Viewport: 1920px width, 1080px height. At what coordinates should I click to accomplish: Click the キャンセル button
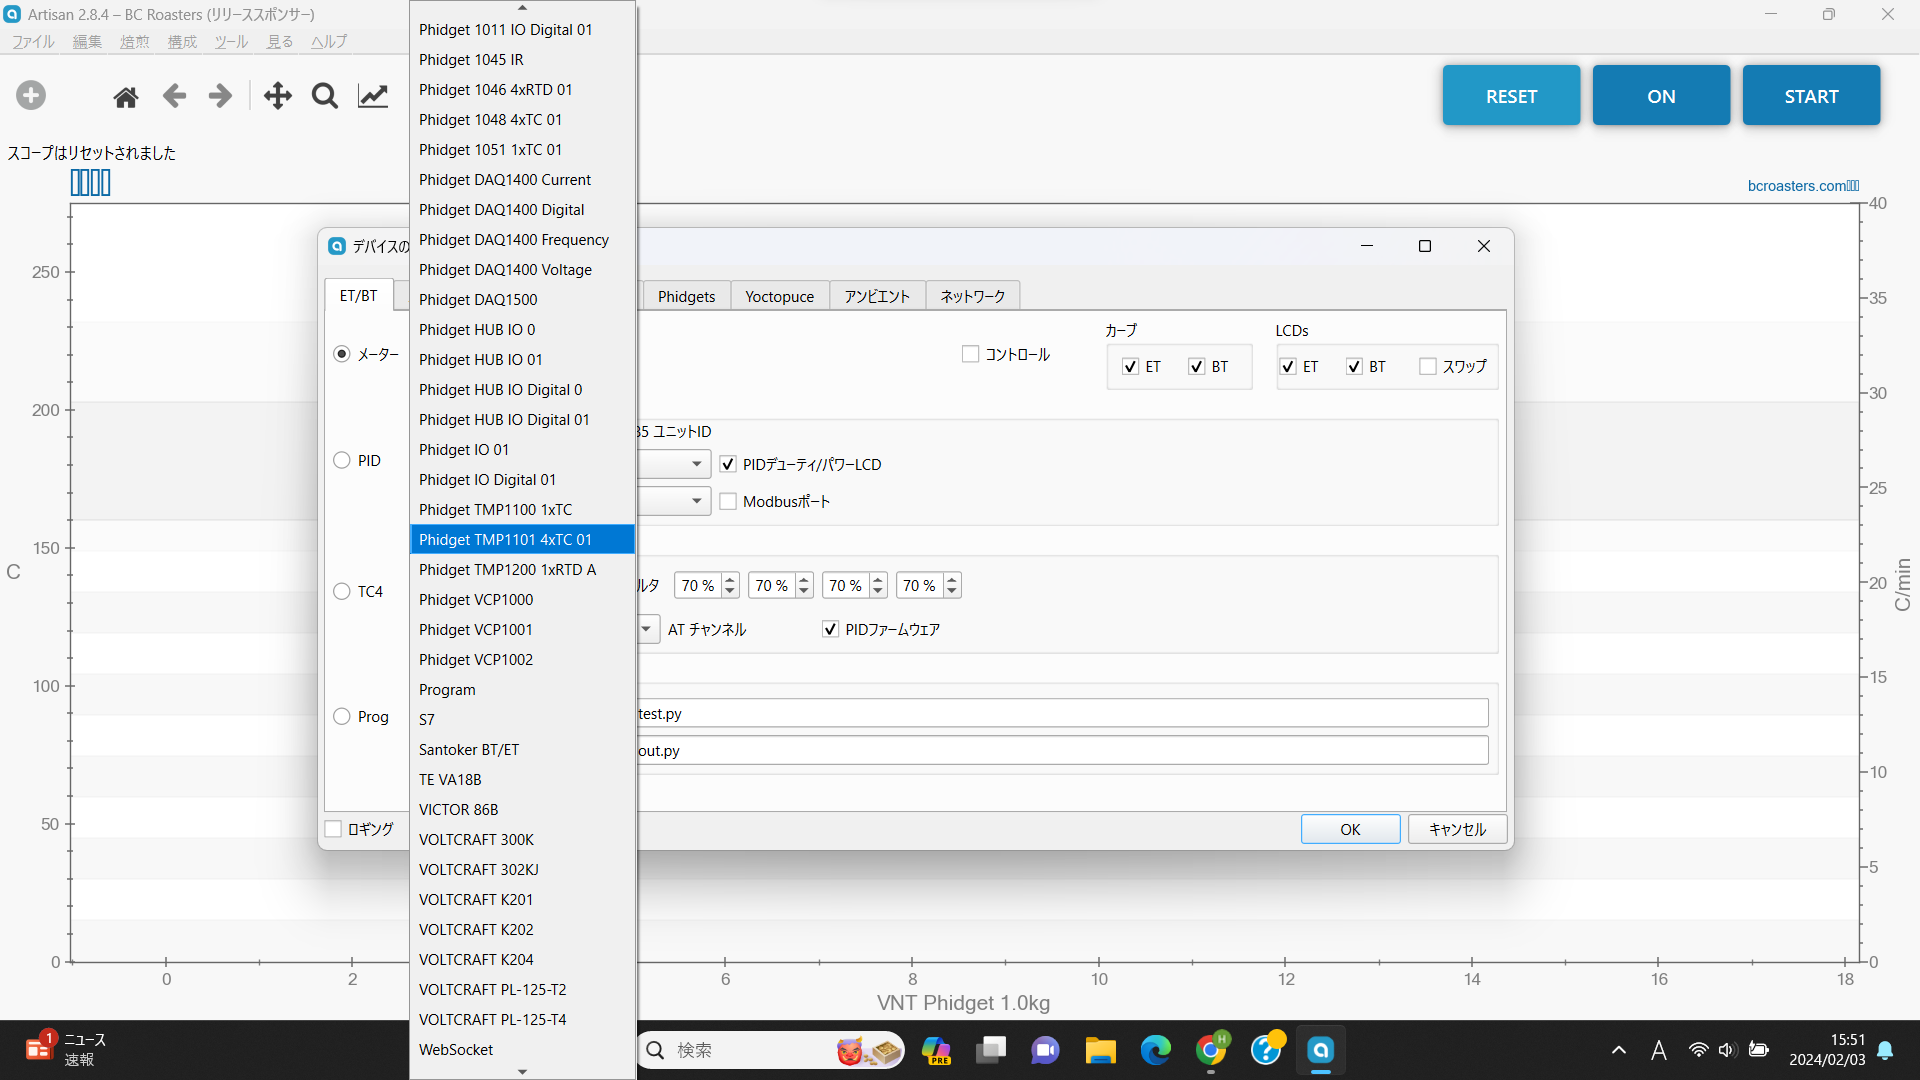tap(1457, 829)
